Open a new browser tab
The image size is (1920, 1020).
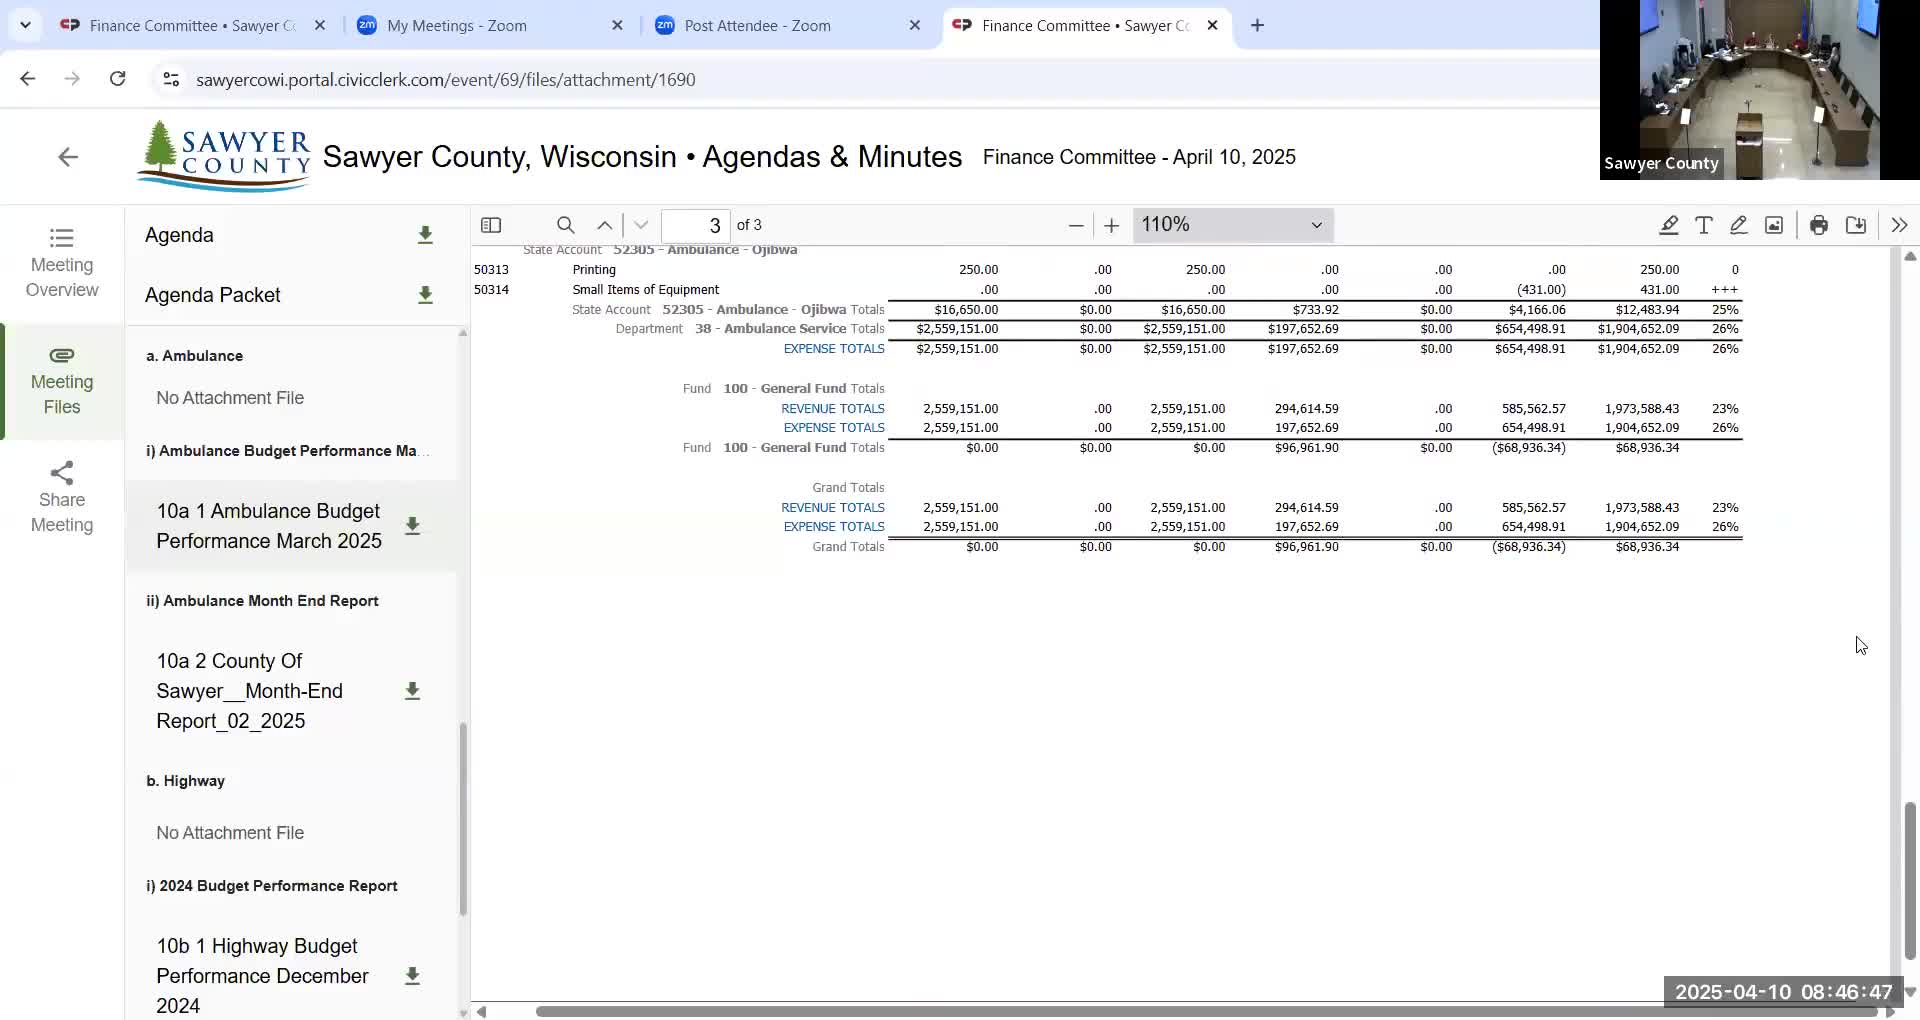pos(1257,26)
